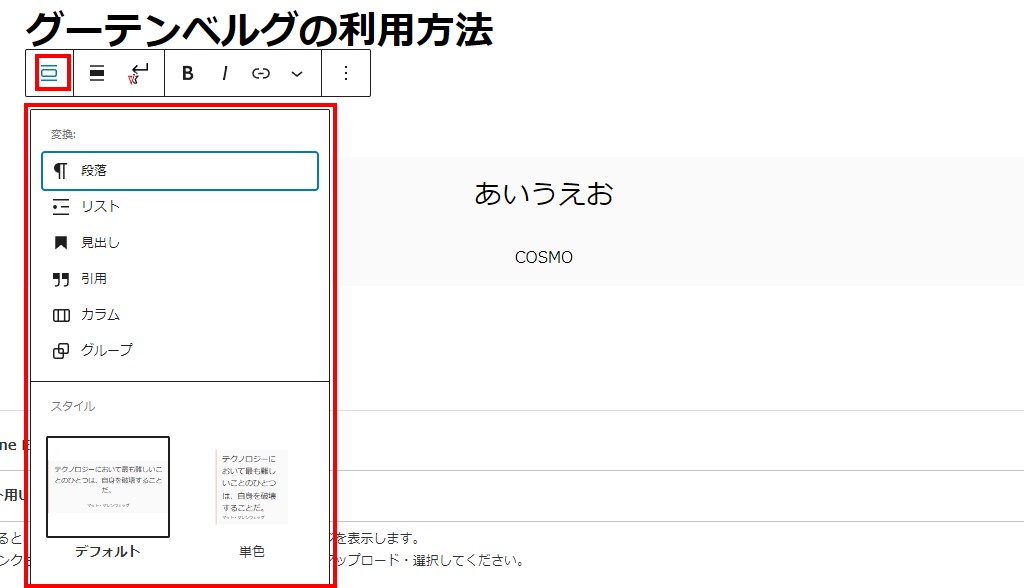Change block to 引用 (quote)
The width and height of the screenshot is (1024, 588).
point(94,279)
